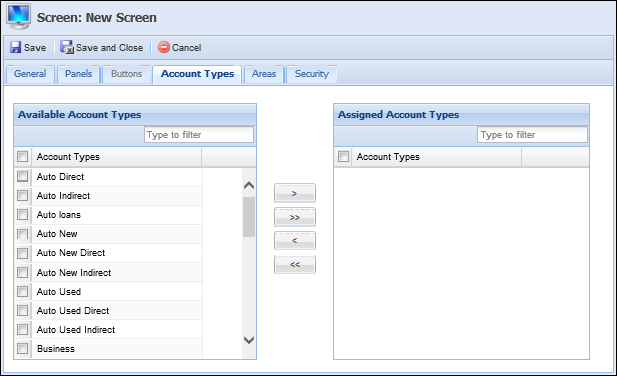Click the Save floppy disk icon

coord(15,47)
